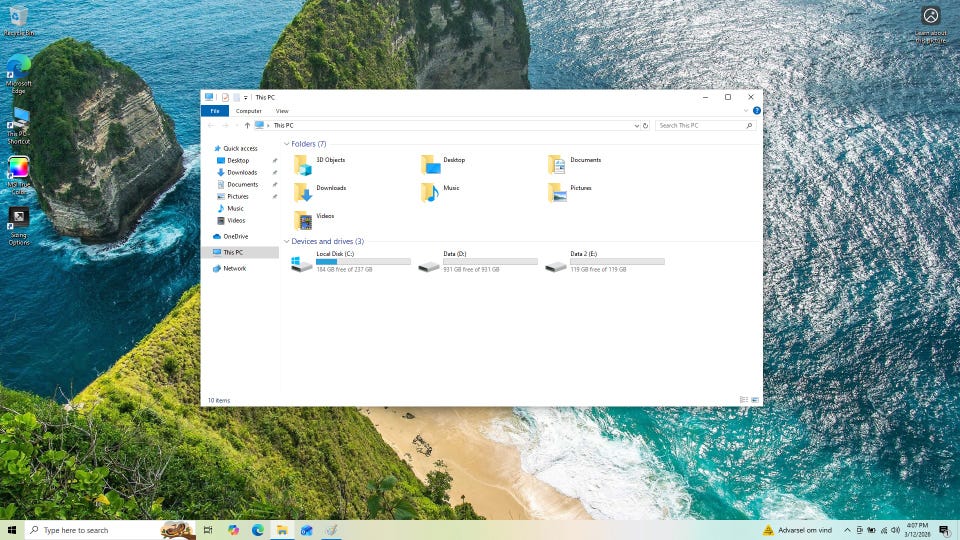Image resolution: width=960 pixels, height=540 pixels.
Task: Launch Microsoft Edge from the desktop
Action: click(x=18, y=74)
